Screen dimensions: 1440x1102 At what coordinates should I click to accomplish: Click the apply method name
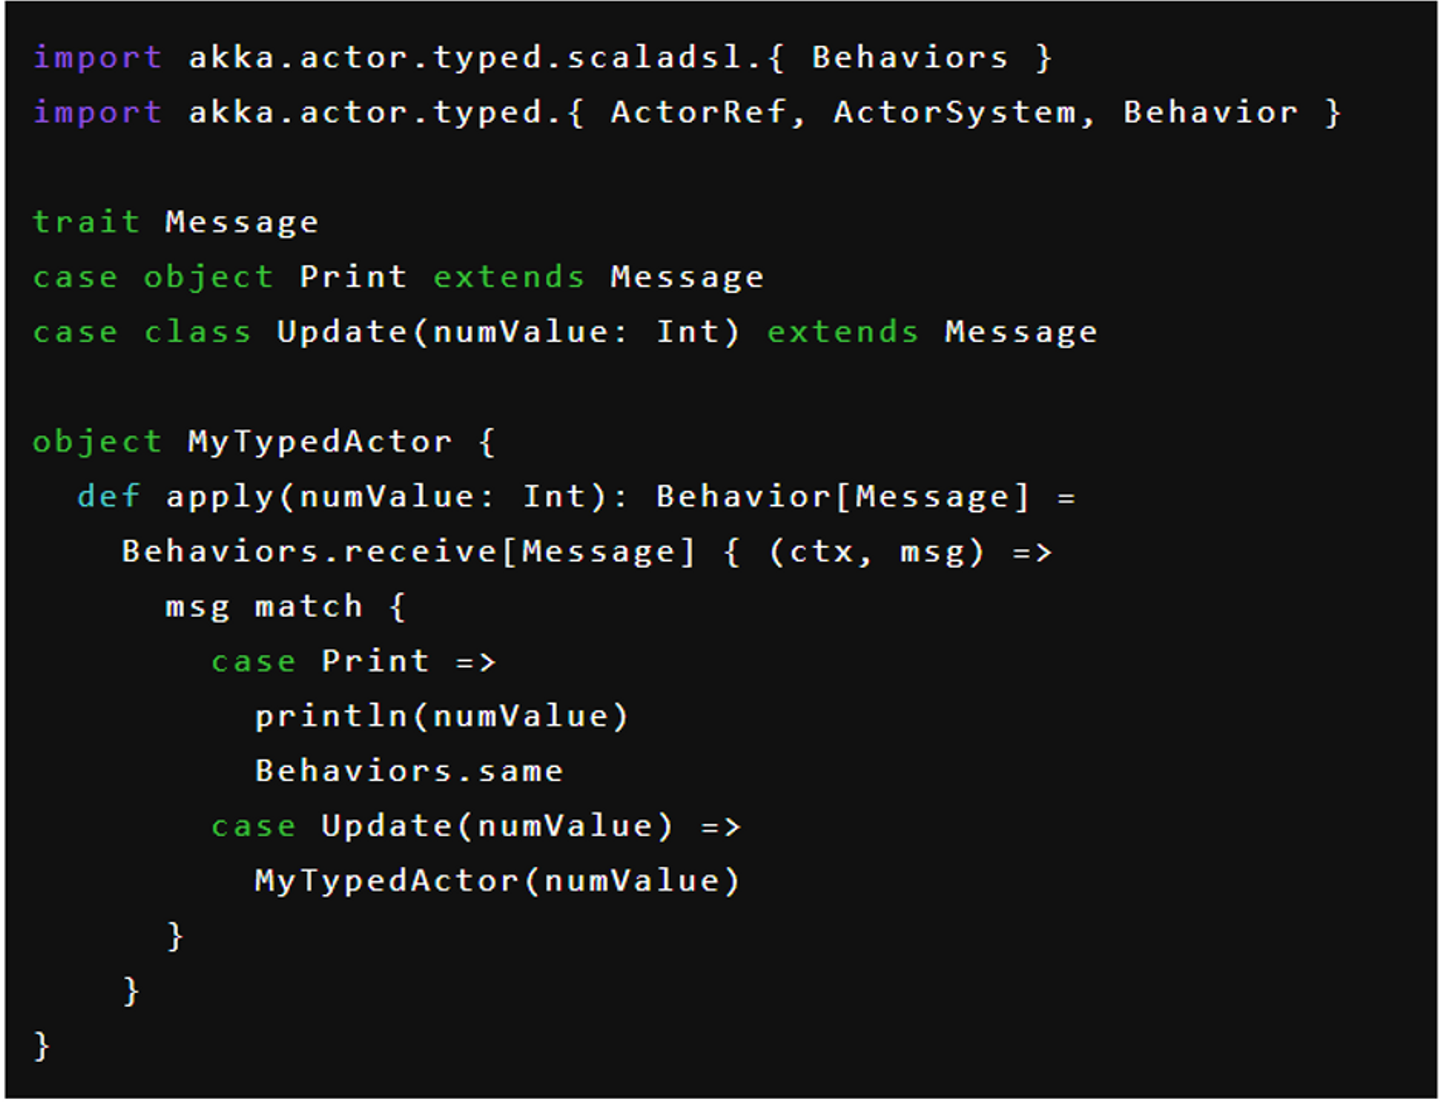click(220, 497)
